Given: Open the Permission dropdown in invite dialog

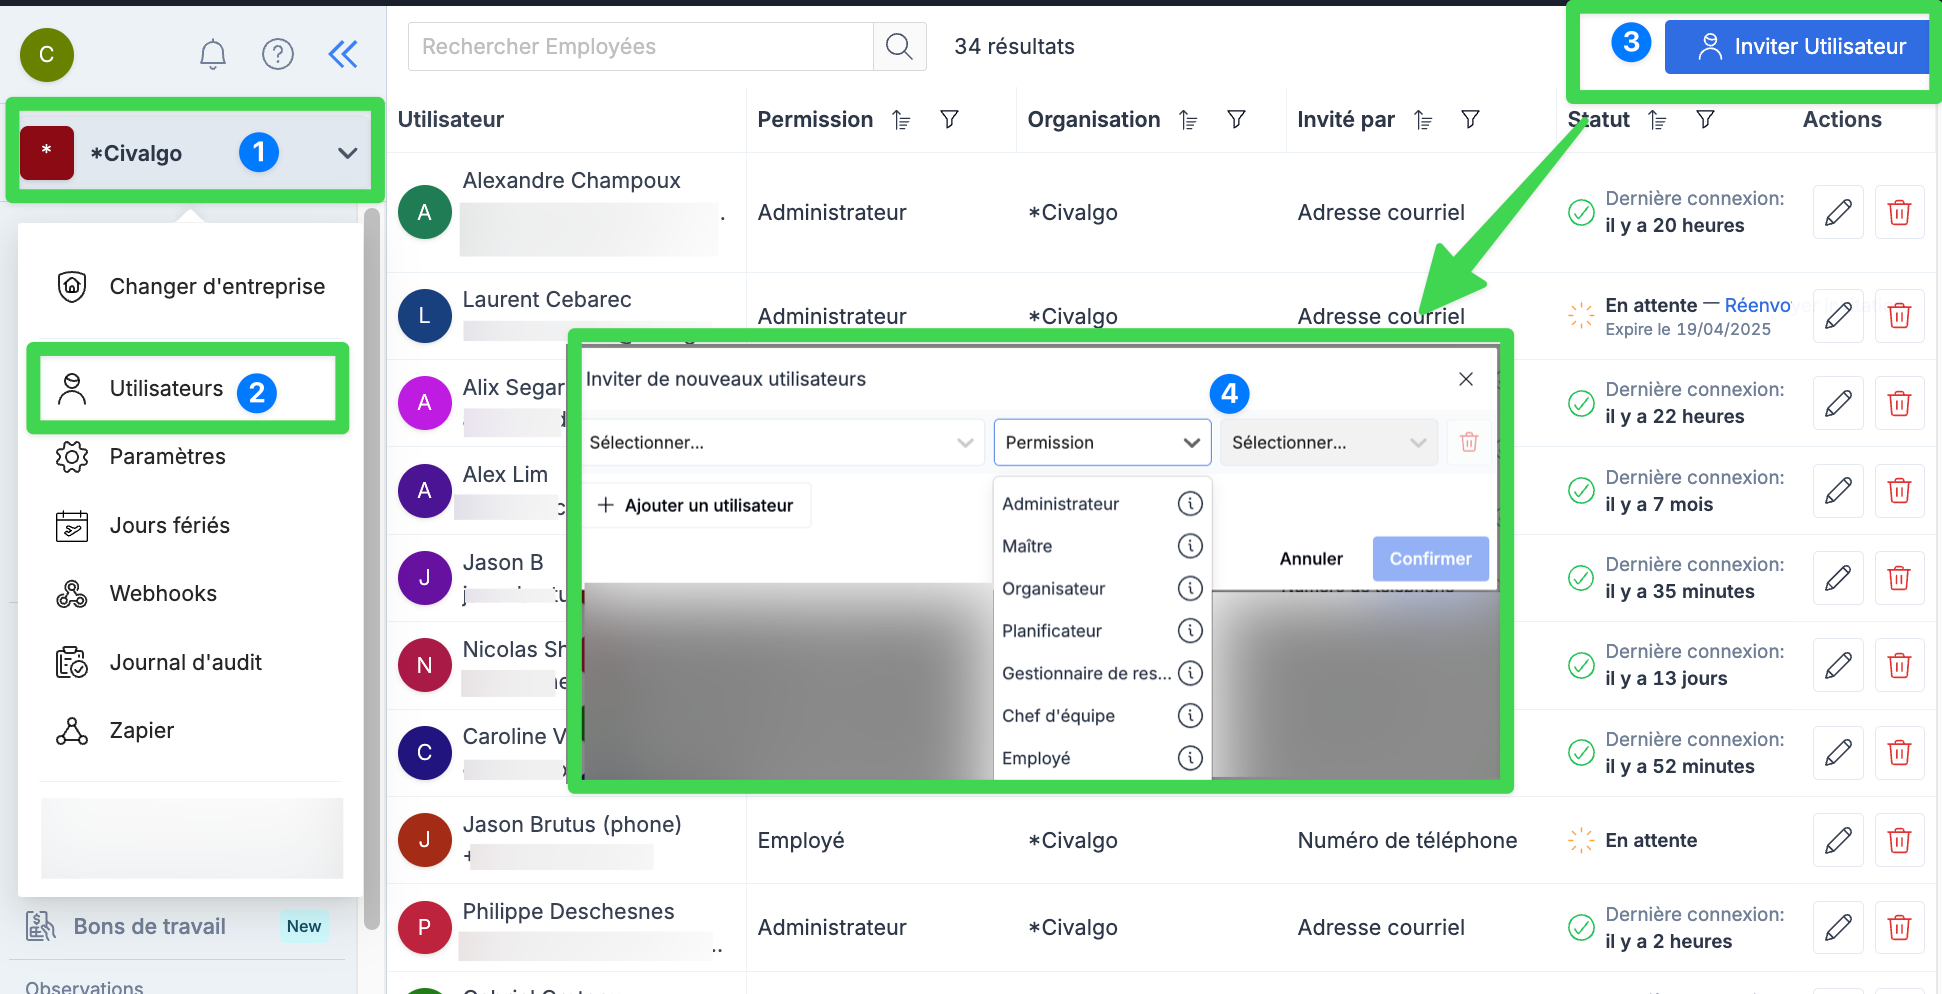Looking at the screenshot, I should (1101, 443).
